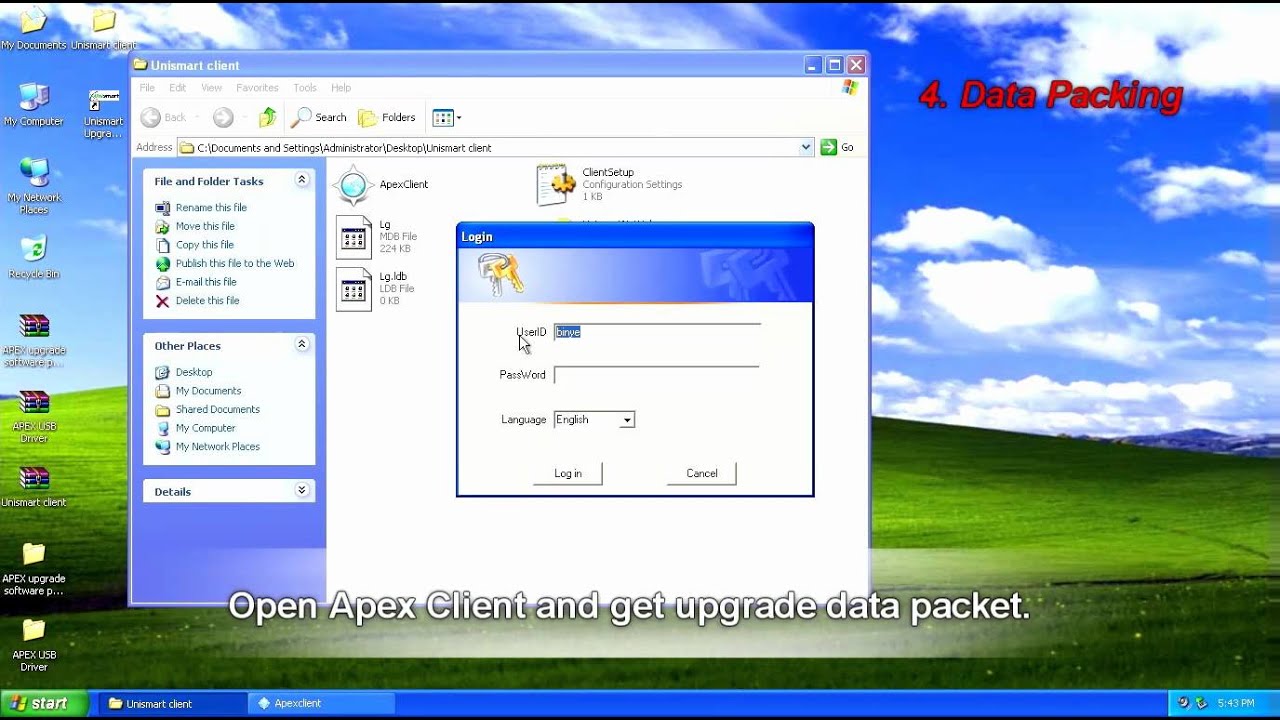The height and width of the screenshot is (720, 1280).
Task: Switch to Apexclient taskbar button
Action: (x=322, y=704)
